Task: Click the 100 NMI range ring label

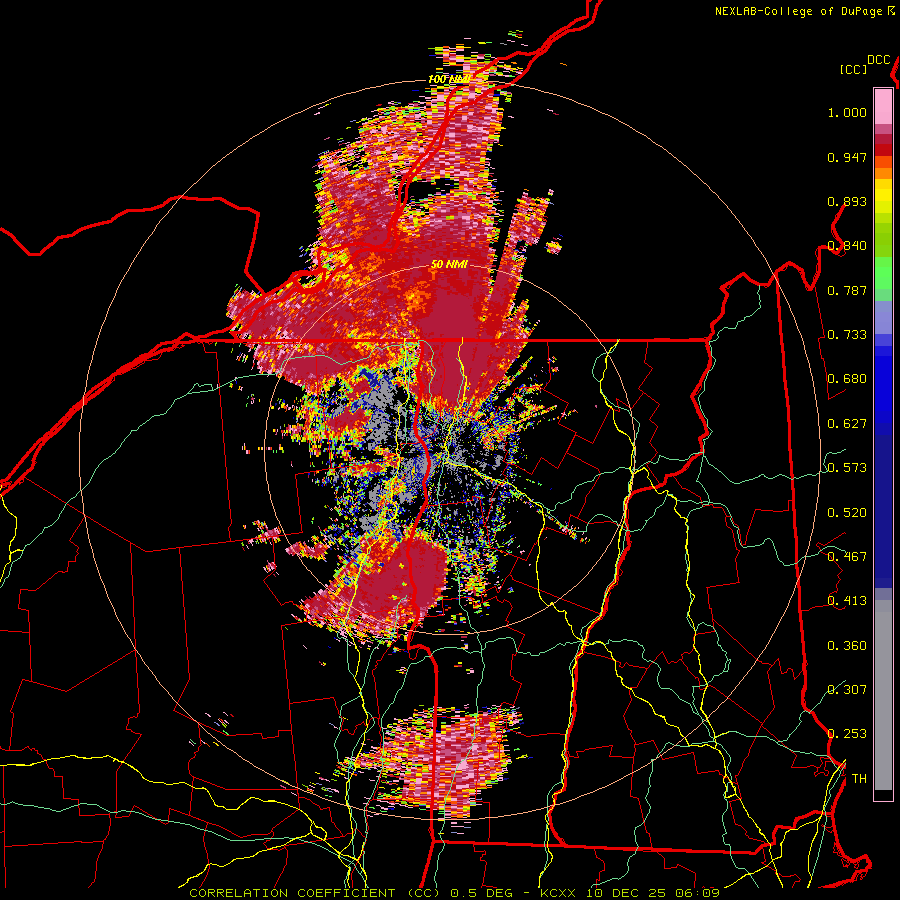Action: tap(449, 79)
